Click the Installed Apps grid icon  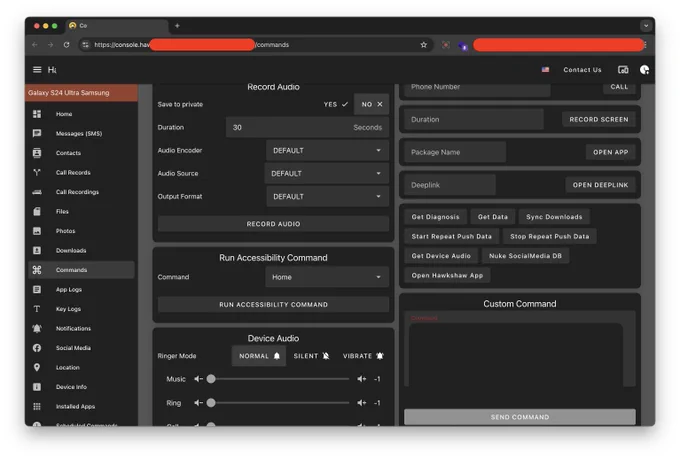click(37, 407)
